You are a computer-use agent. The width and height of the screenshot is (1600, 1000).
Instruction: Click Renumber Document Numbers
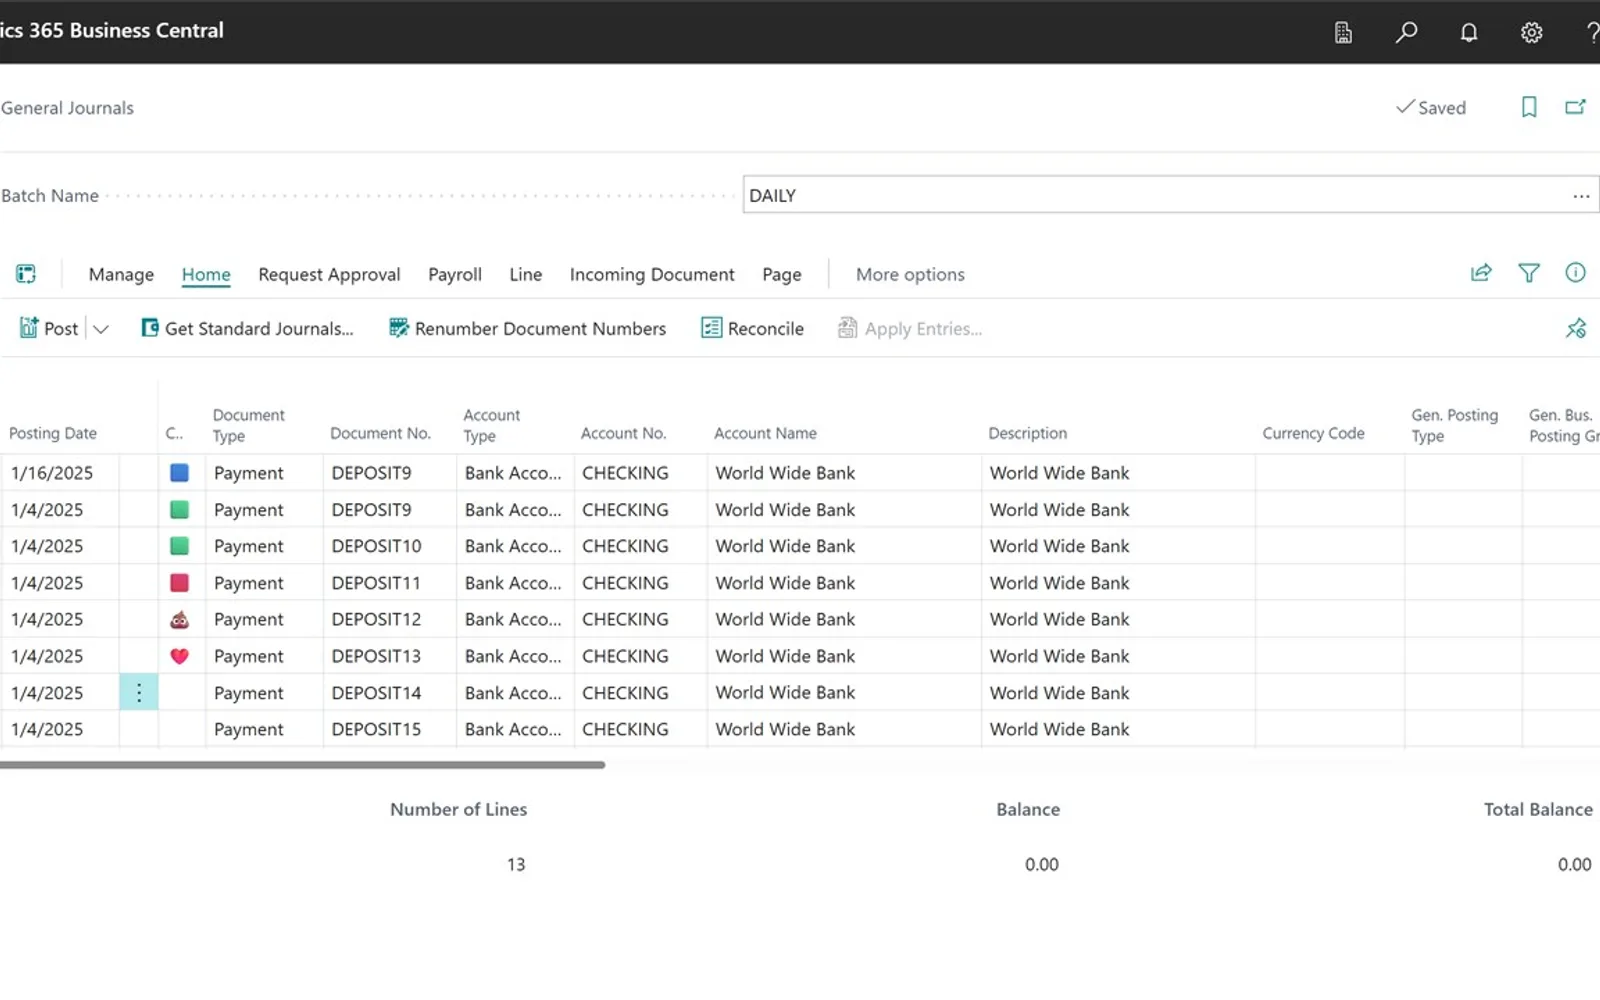tap(527, 328)
